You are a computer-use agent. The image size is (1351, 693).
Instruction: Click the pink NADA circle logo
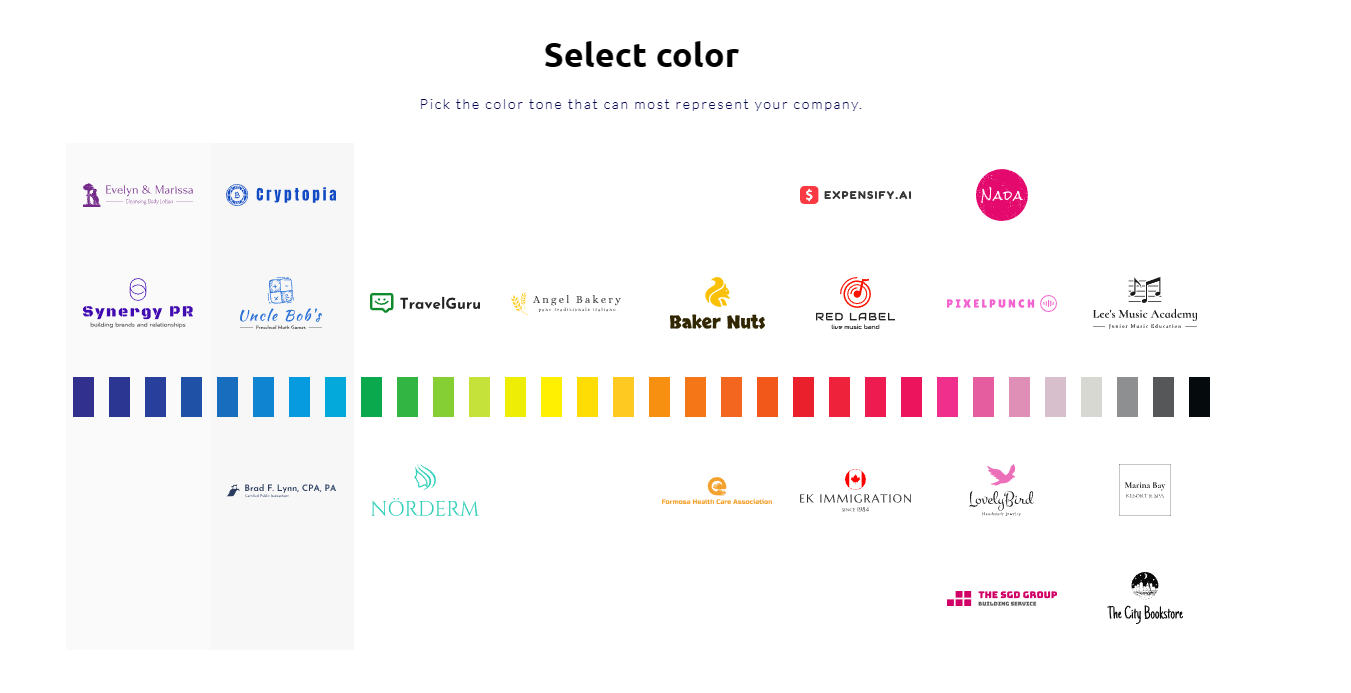click(1001, 195)
